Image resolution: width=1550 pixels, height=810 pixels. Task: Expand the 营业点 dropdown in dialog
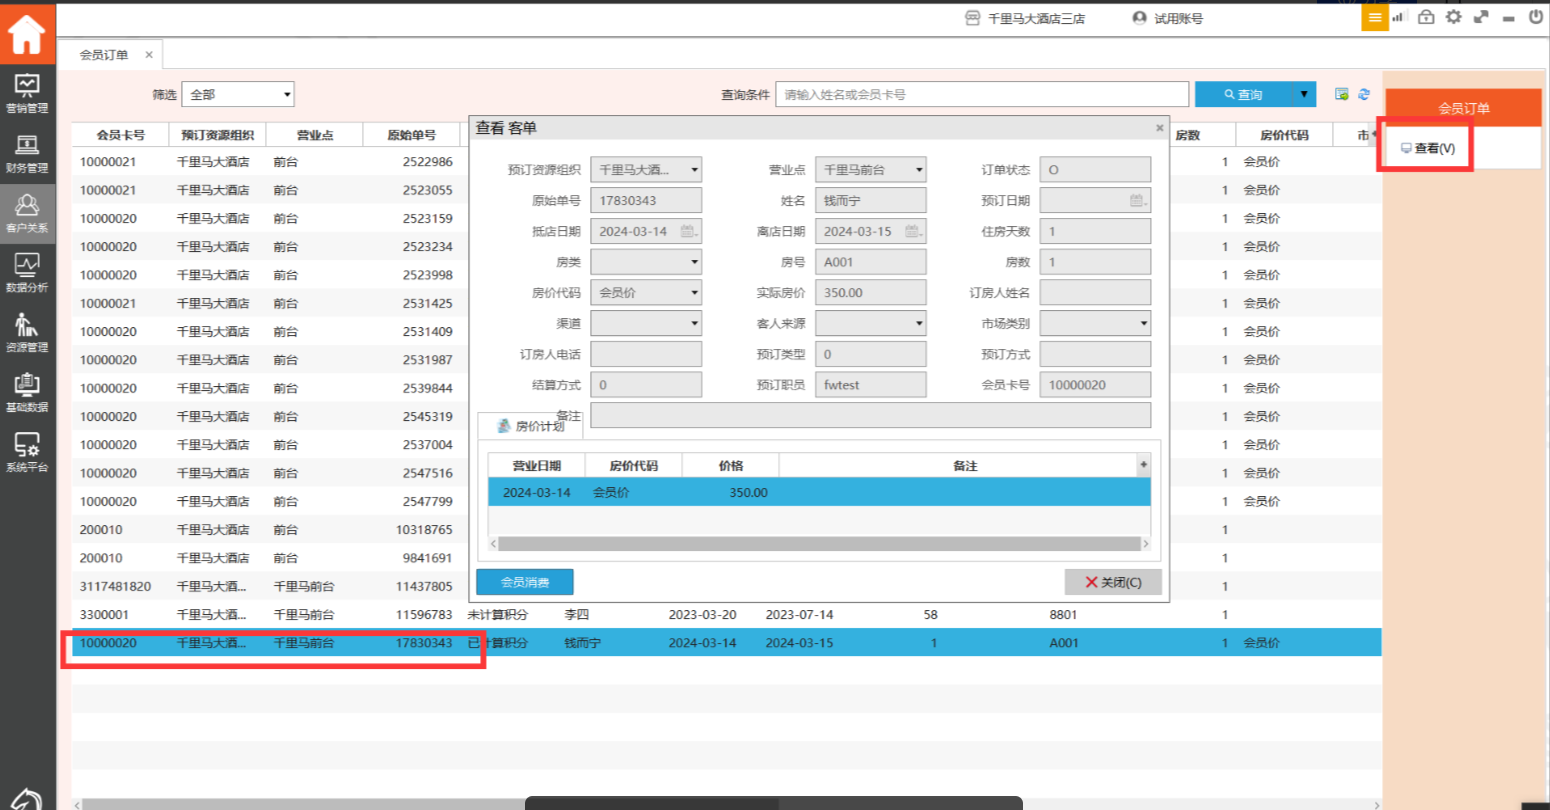click(x=919, y=170)
